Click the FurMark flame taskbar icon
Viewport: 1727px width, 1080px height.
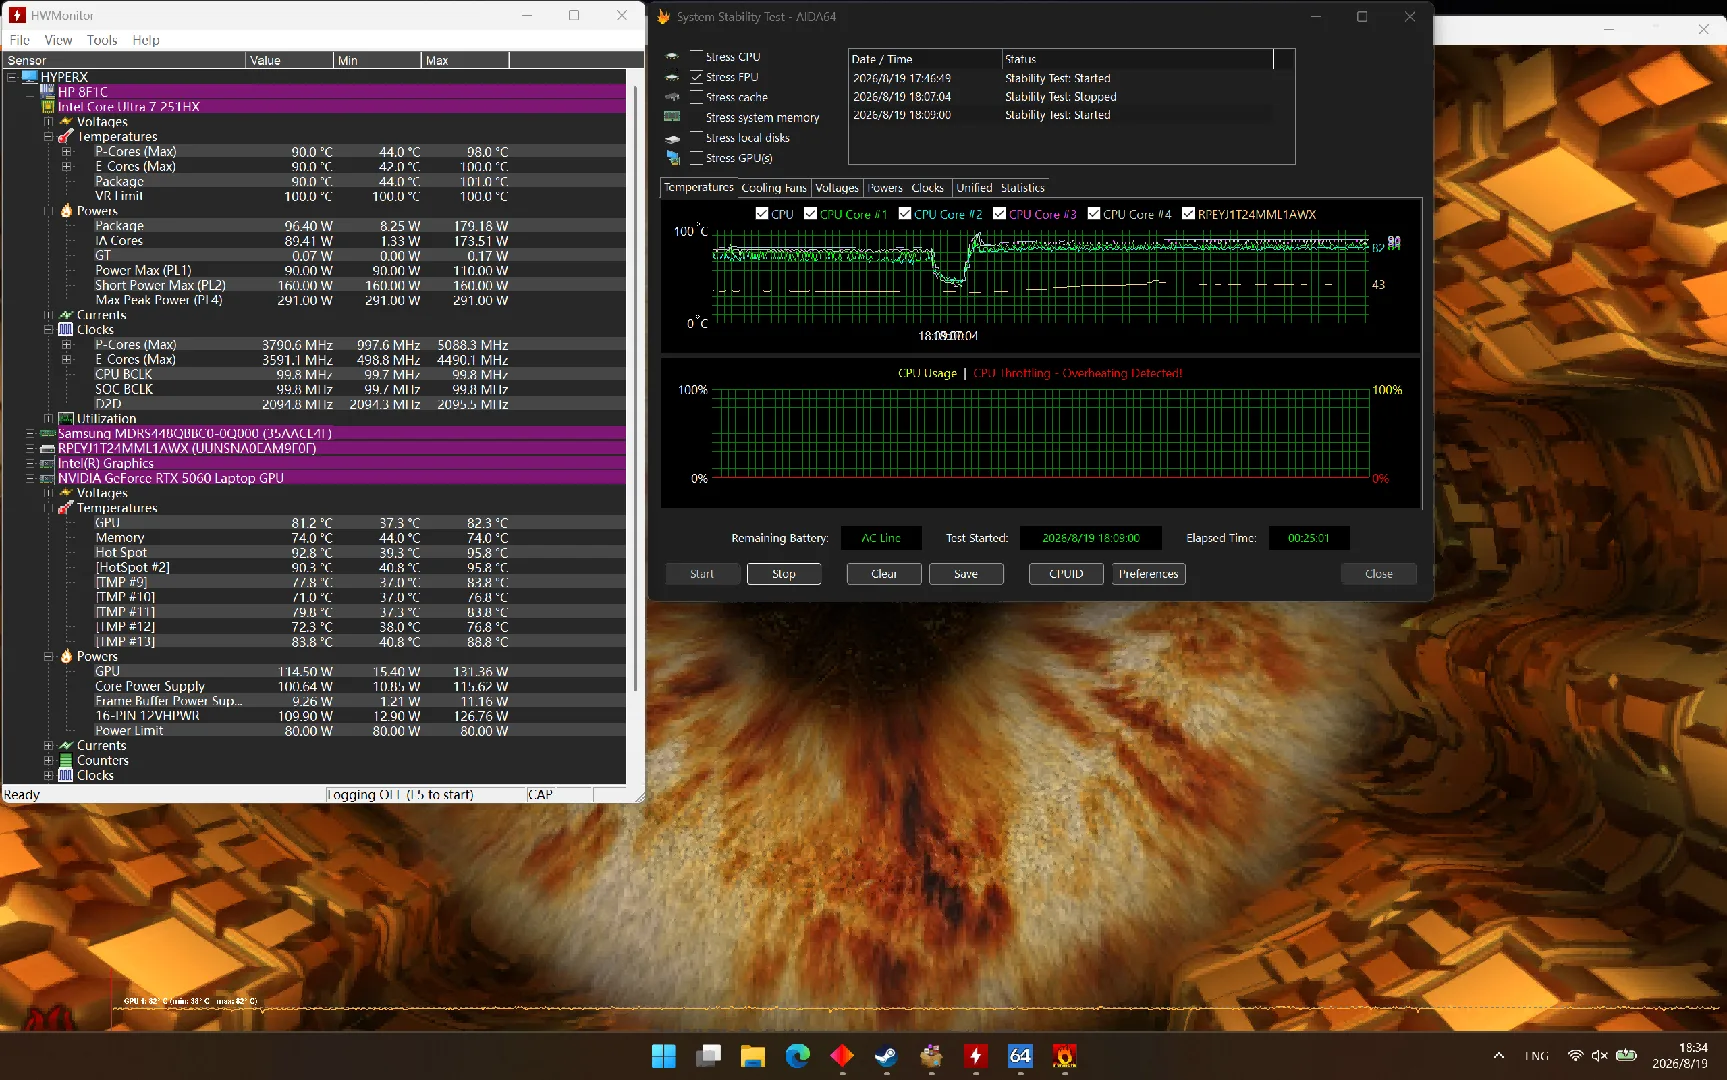pos(1064,1056)
